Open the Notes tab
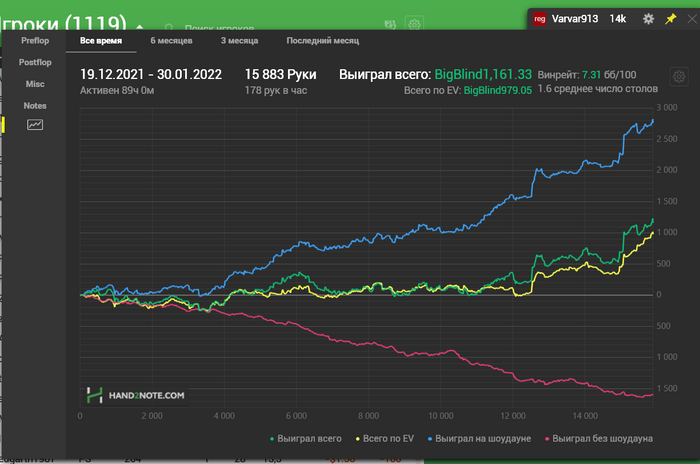This screenshot has height=464, width=700. pos(35,106)
